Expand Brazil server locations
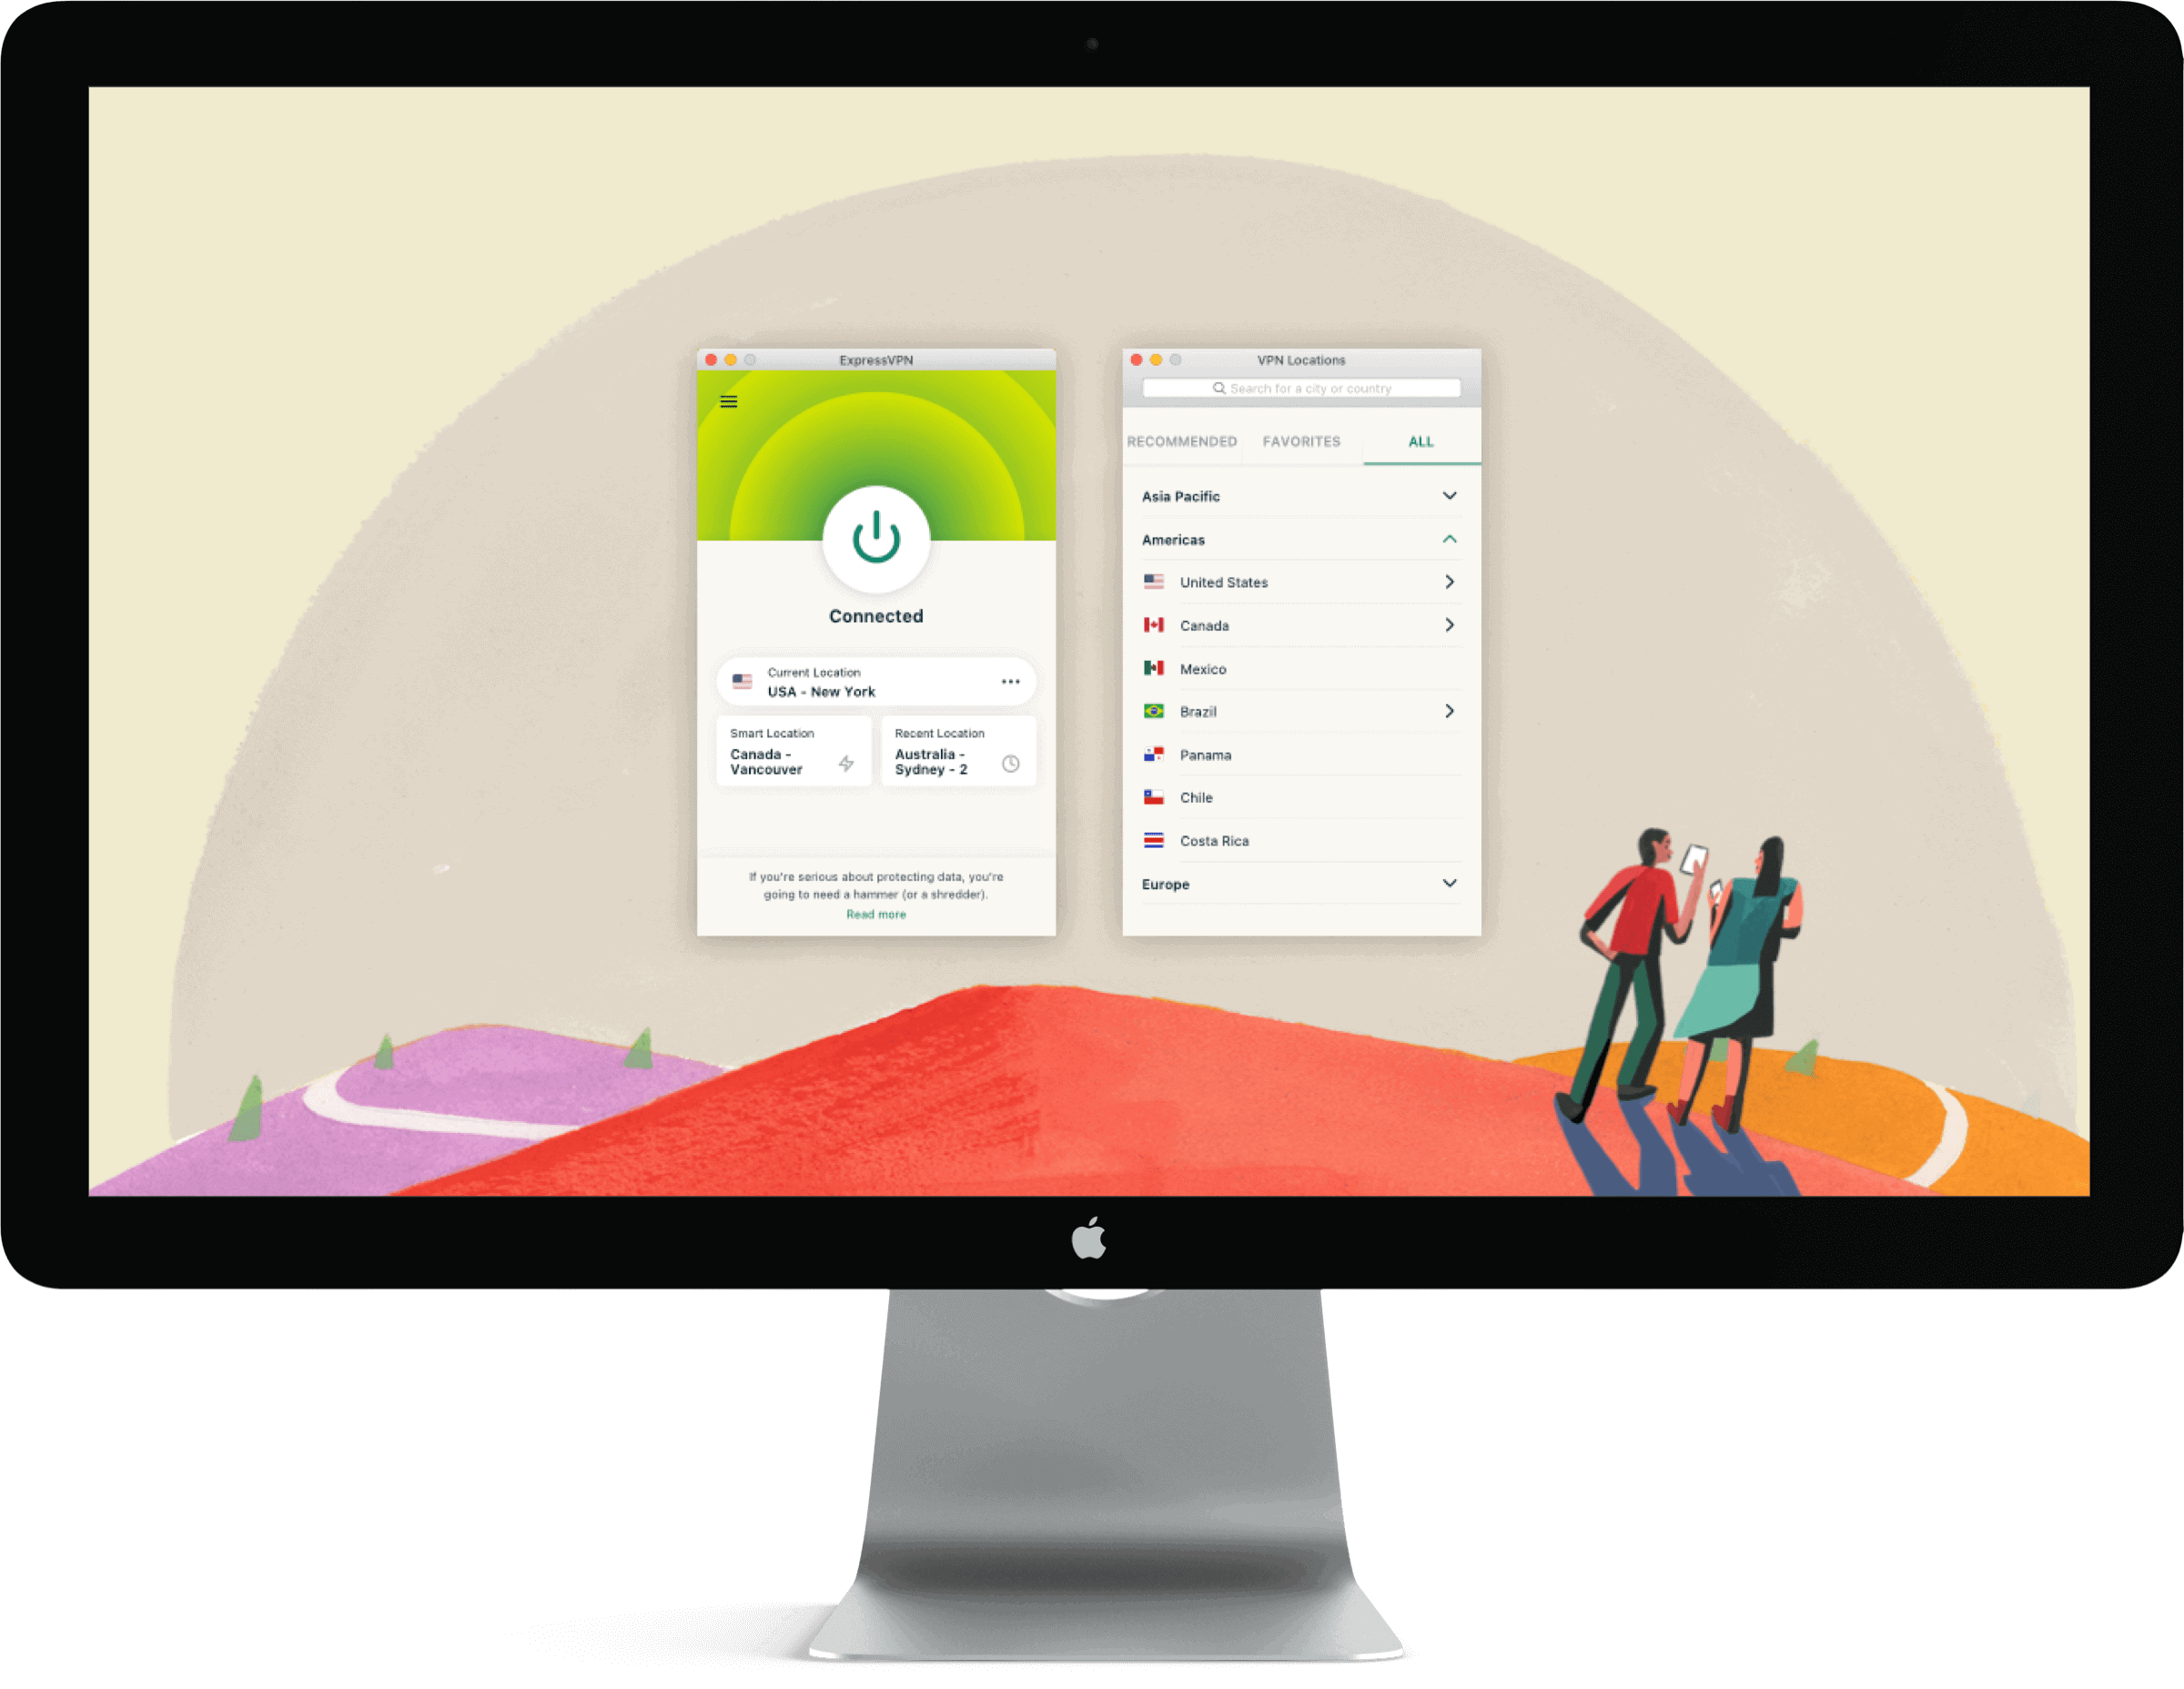The image size is (2184, 1689). coord(1455,711)
